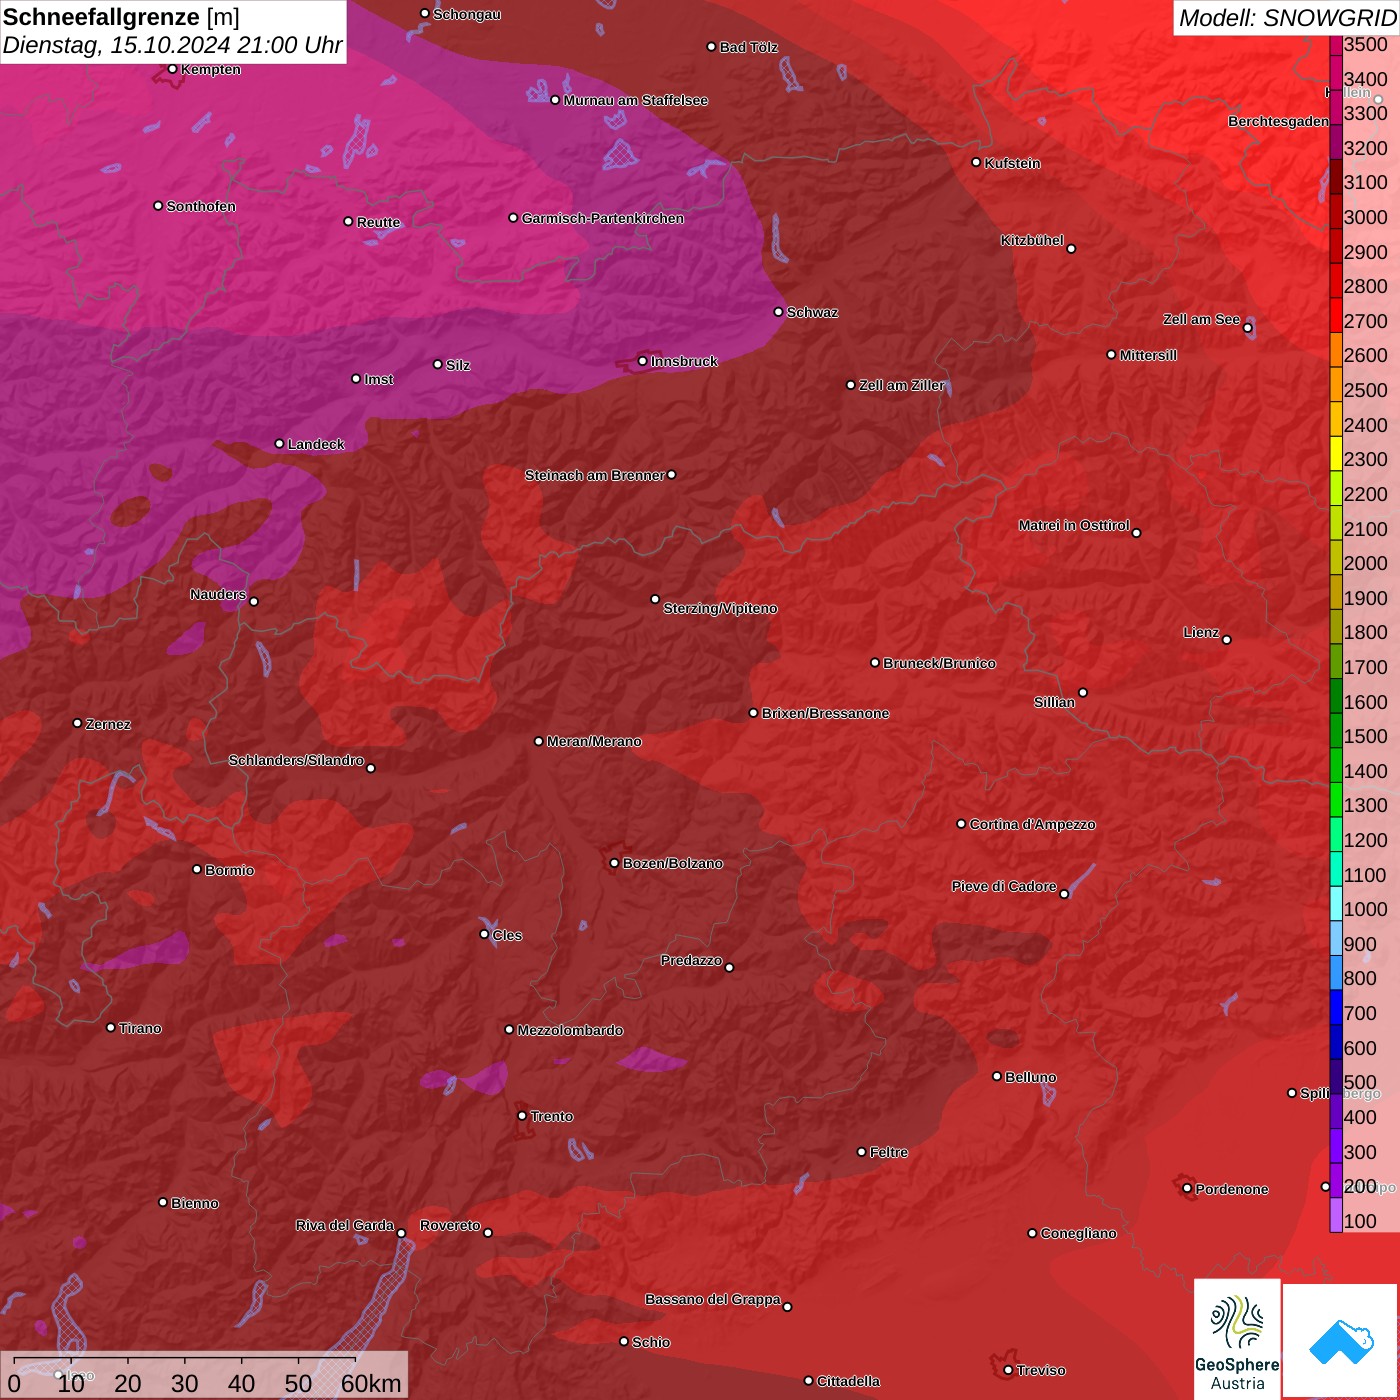
Task: Click the 2200 legend value
Action: tap(1366, 495)
